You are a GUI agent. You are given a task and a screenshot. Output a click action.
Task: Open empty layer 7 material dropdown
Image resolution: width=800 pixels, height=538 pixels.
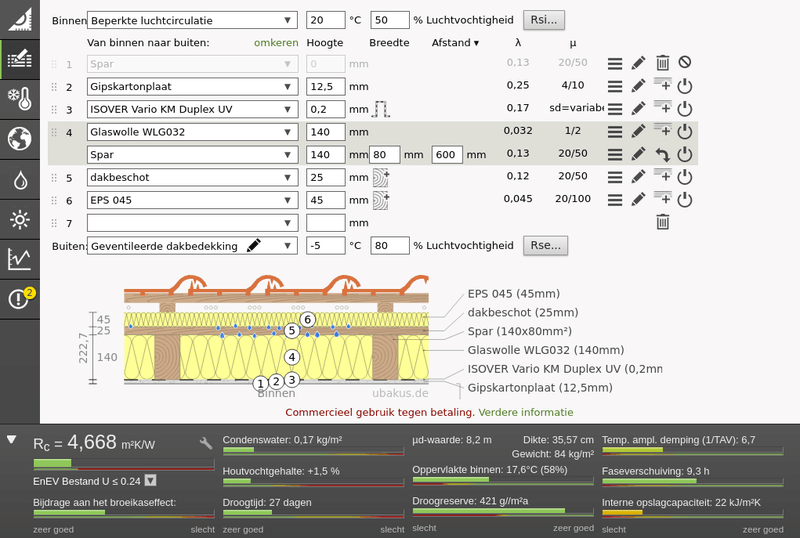click(x=192, y=223)
